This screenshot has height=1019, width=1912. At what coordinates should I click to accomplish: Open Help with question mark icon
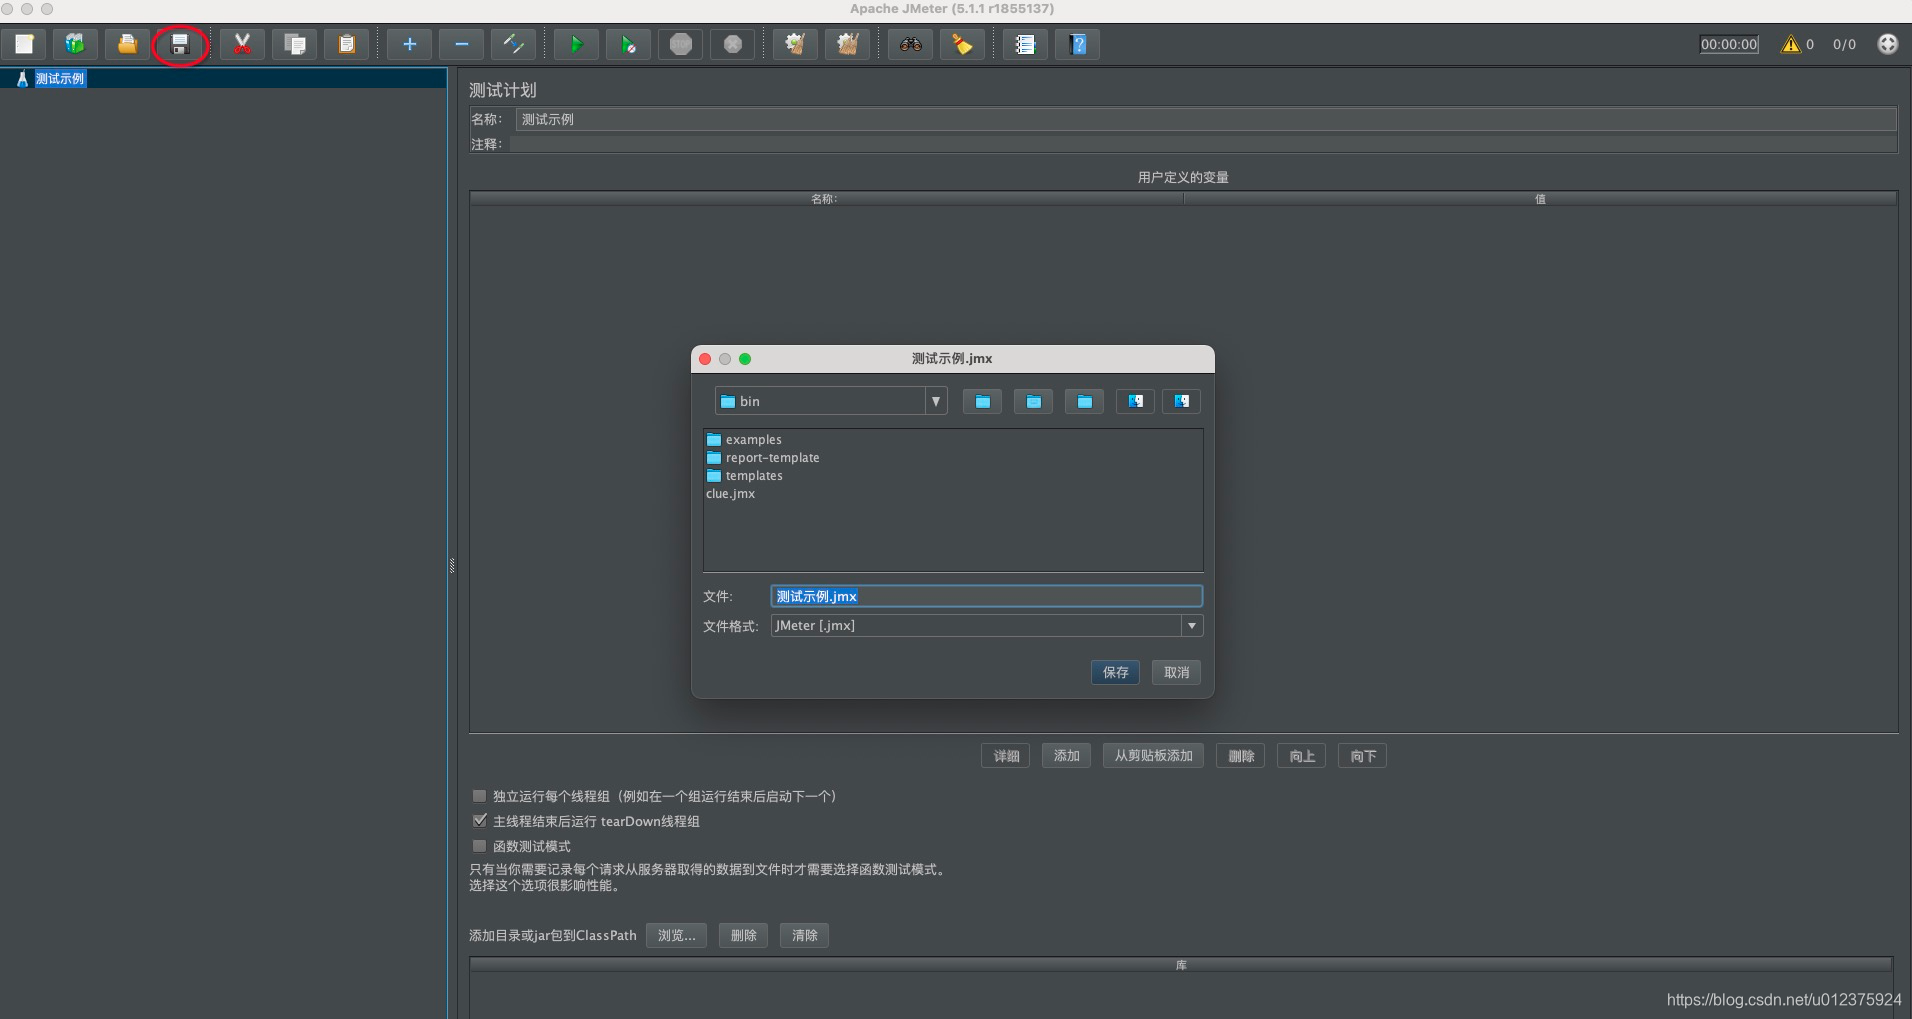coord(1077,44)
